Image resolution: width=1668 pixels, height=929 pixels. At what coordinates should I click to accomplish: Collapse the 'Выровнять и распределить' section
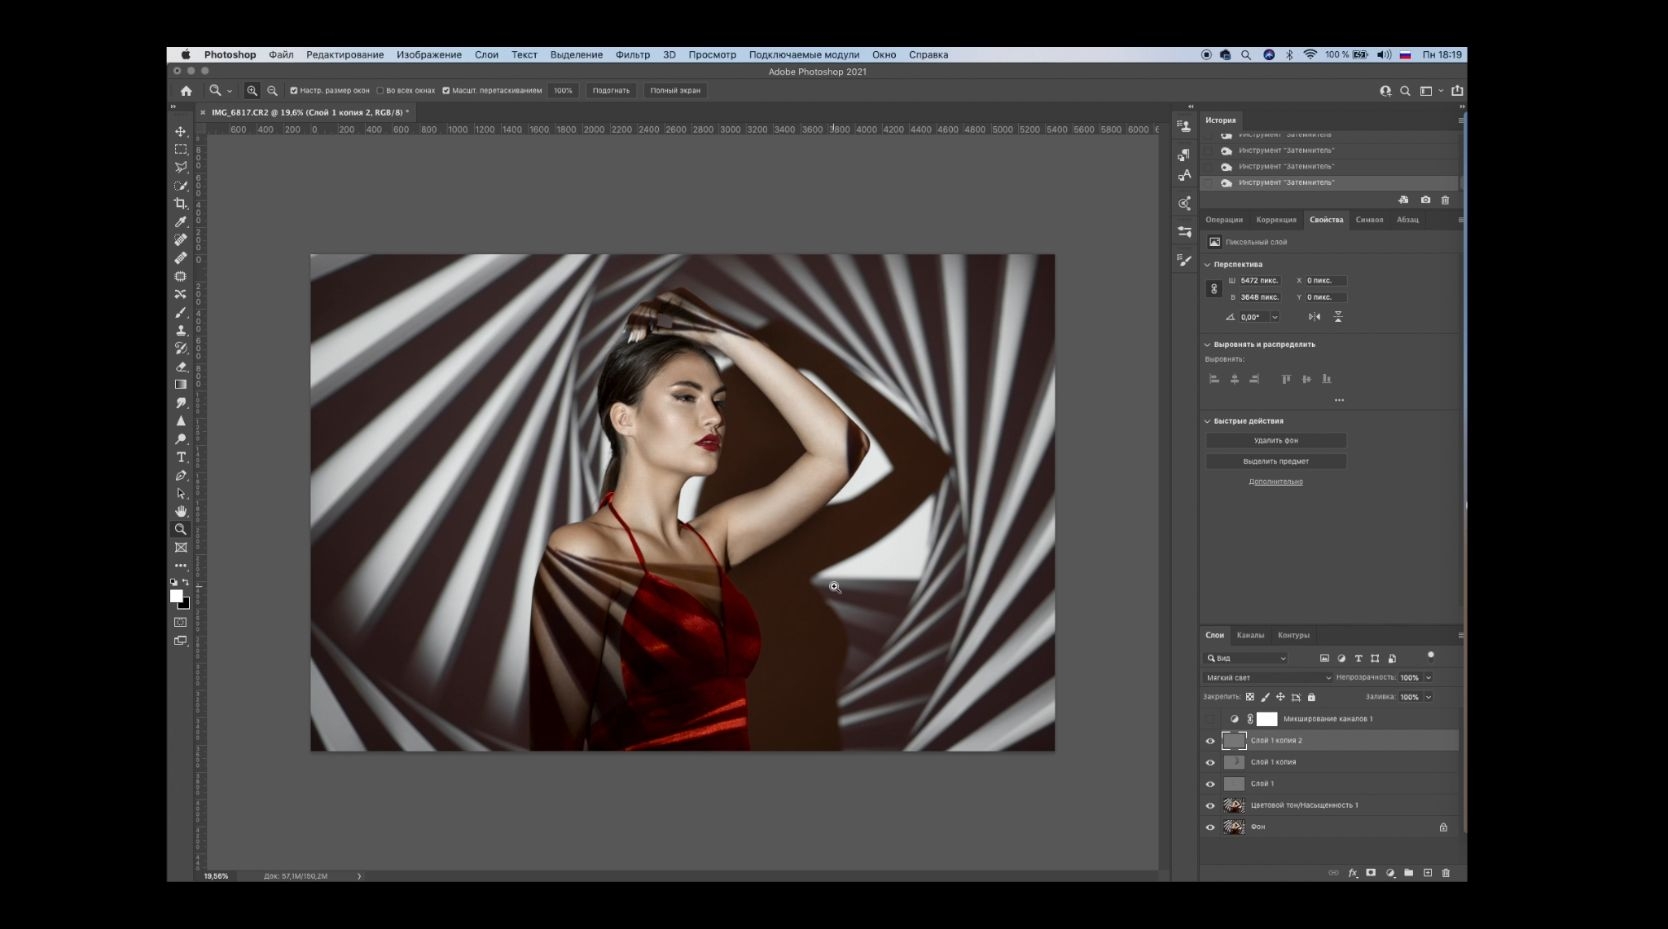pos(1207,344)
